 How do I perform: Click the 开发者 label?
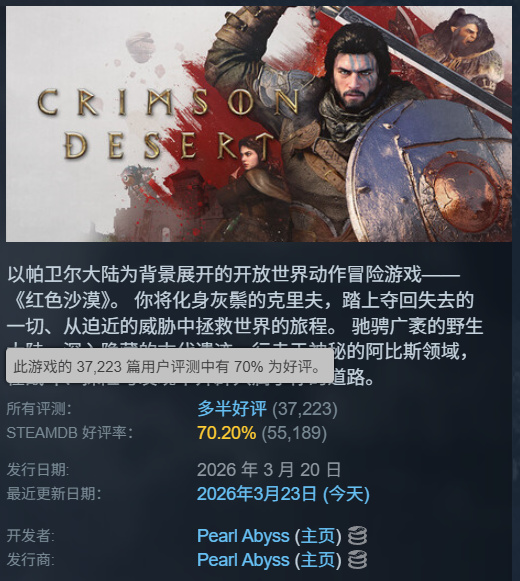point(30,536)
